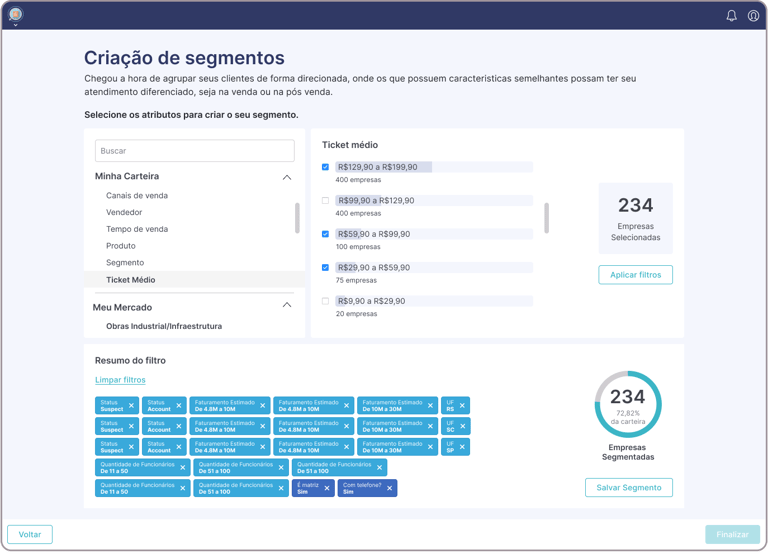Focus the Buscar search field

point(195,151)
